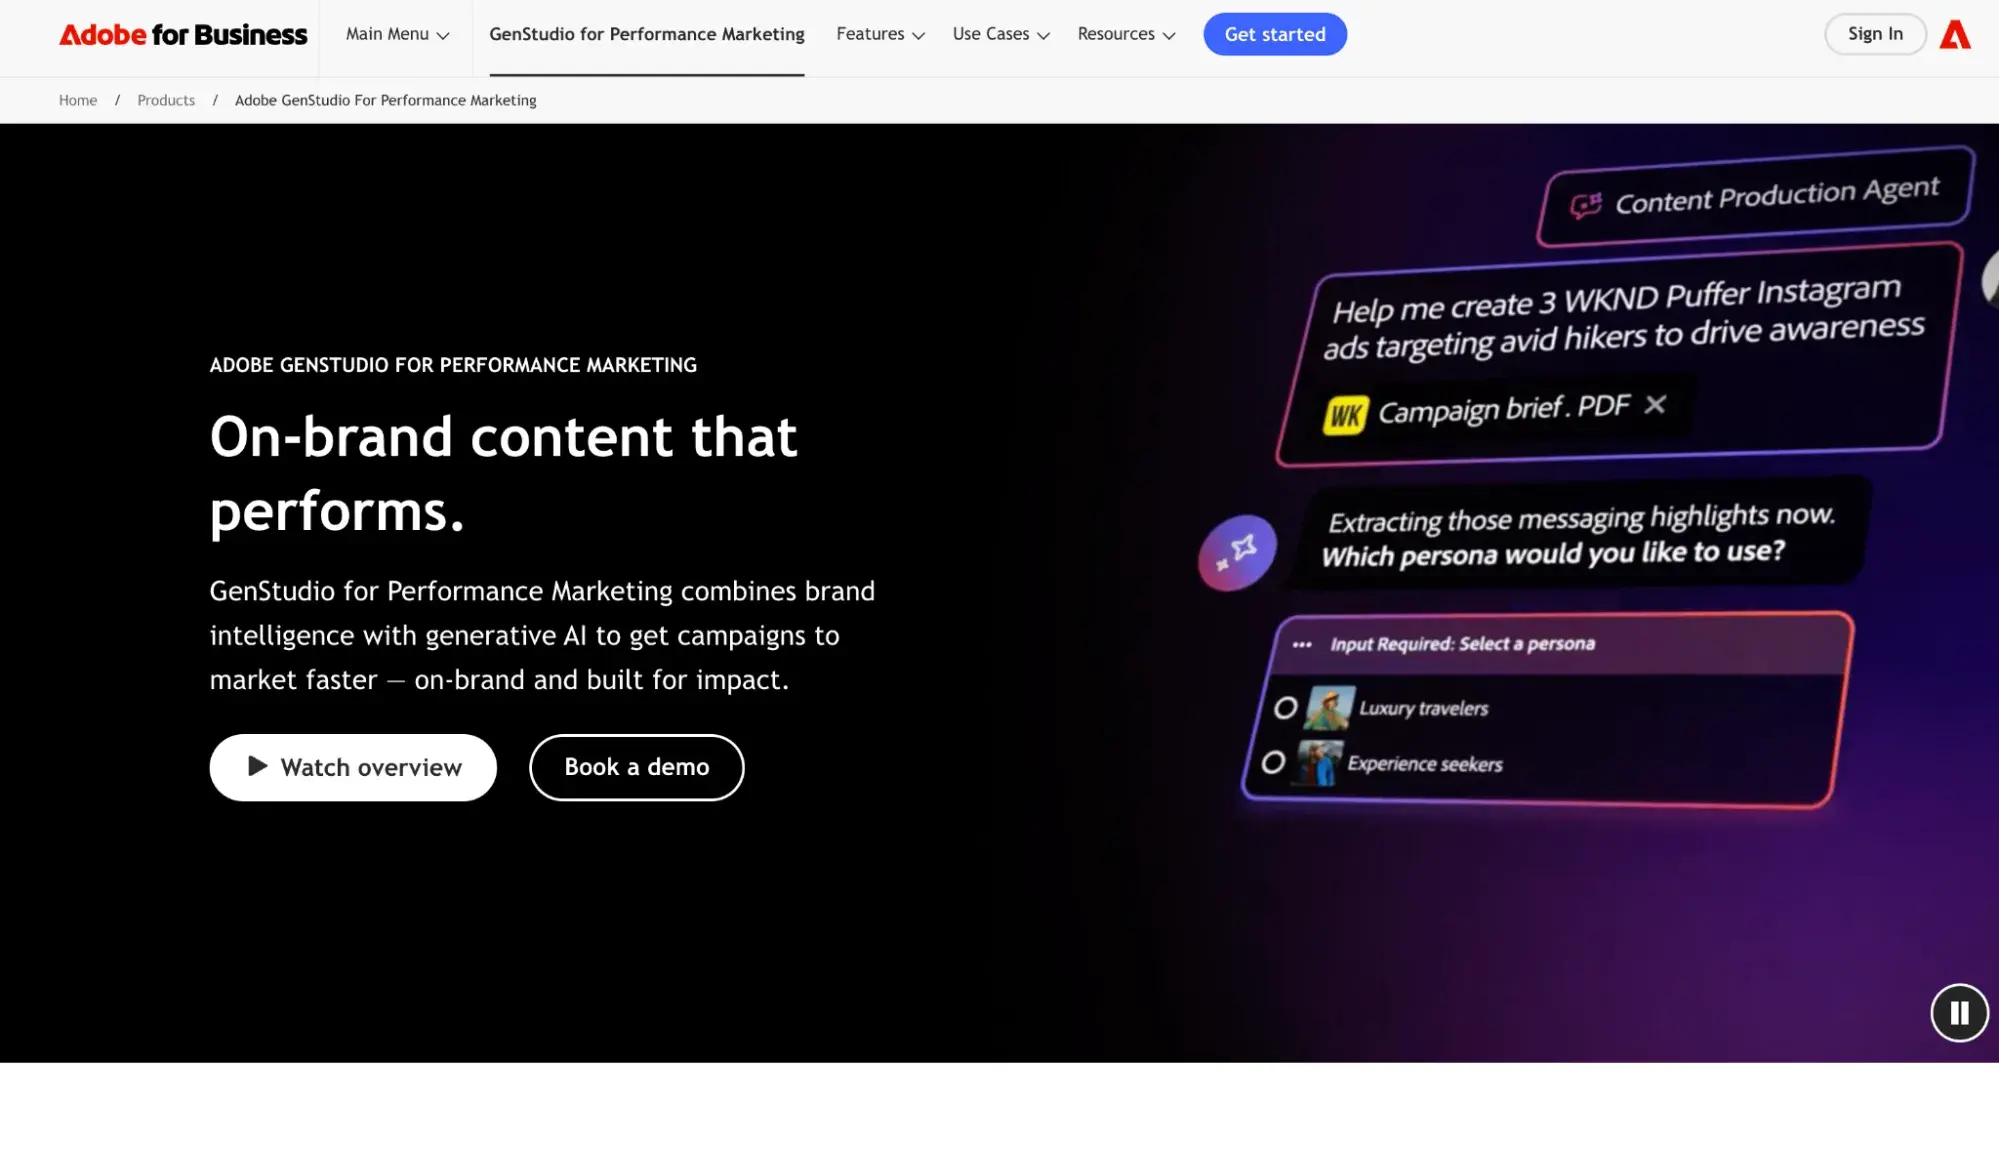Select the GenStudio for Performance Marketing tab
Image resolution: width=1999 pixels, height=1149 pixels.
[x=646, y=33]
